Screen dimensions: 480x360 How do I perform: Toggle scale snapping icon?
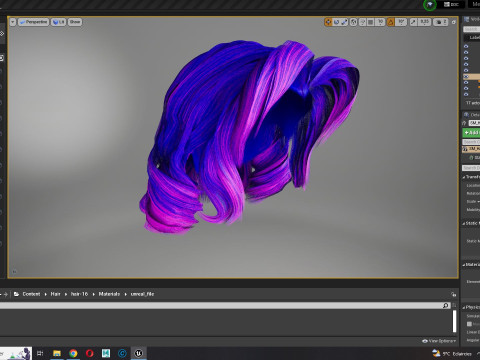(413, 22)
